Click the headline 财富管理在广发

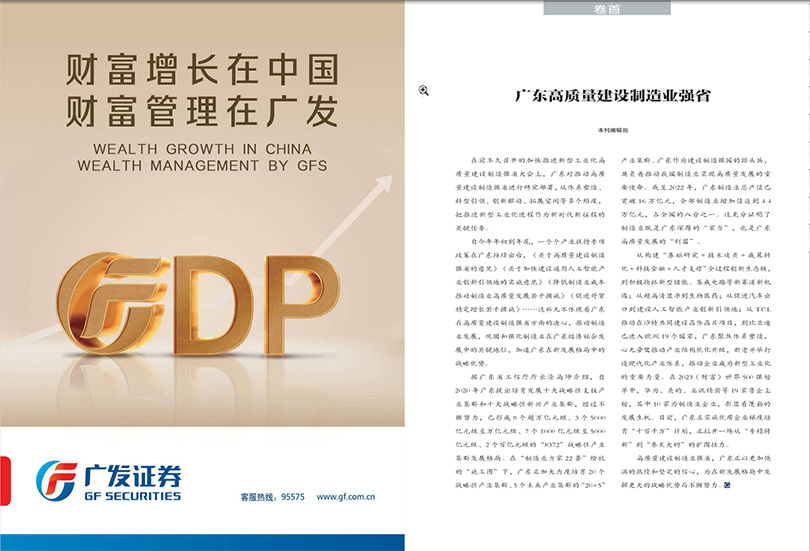point(202,112)
